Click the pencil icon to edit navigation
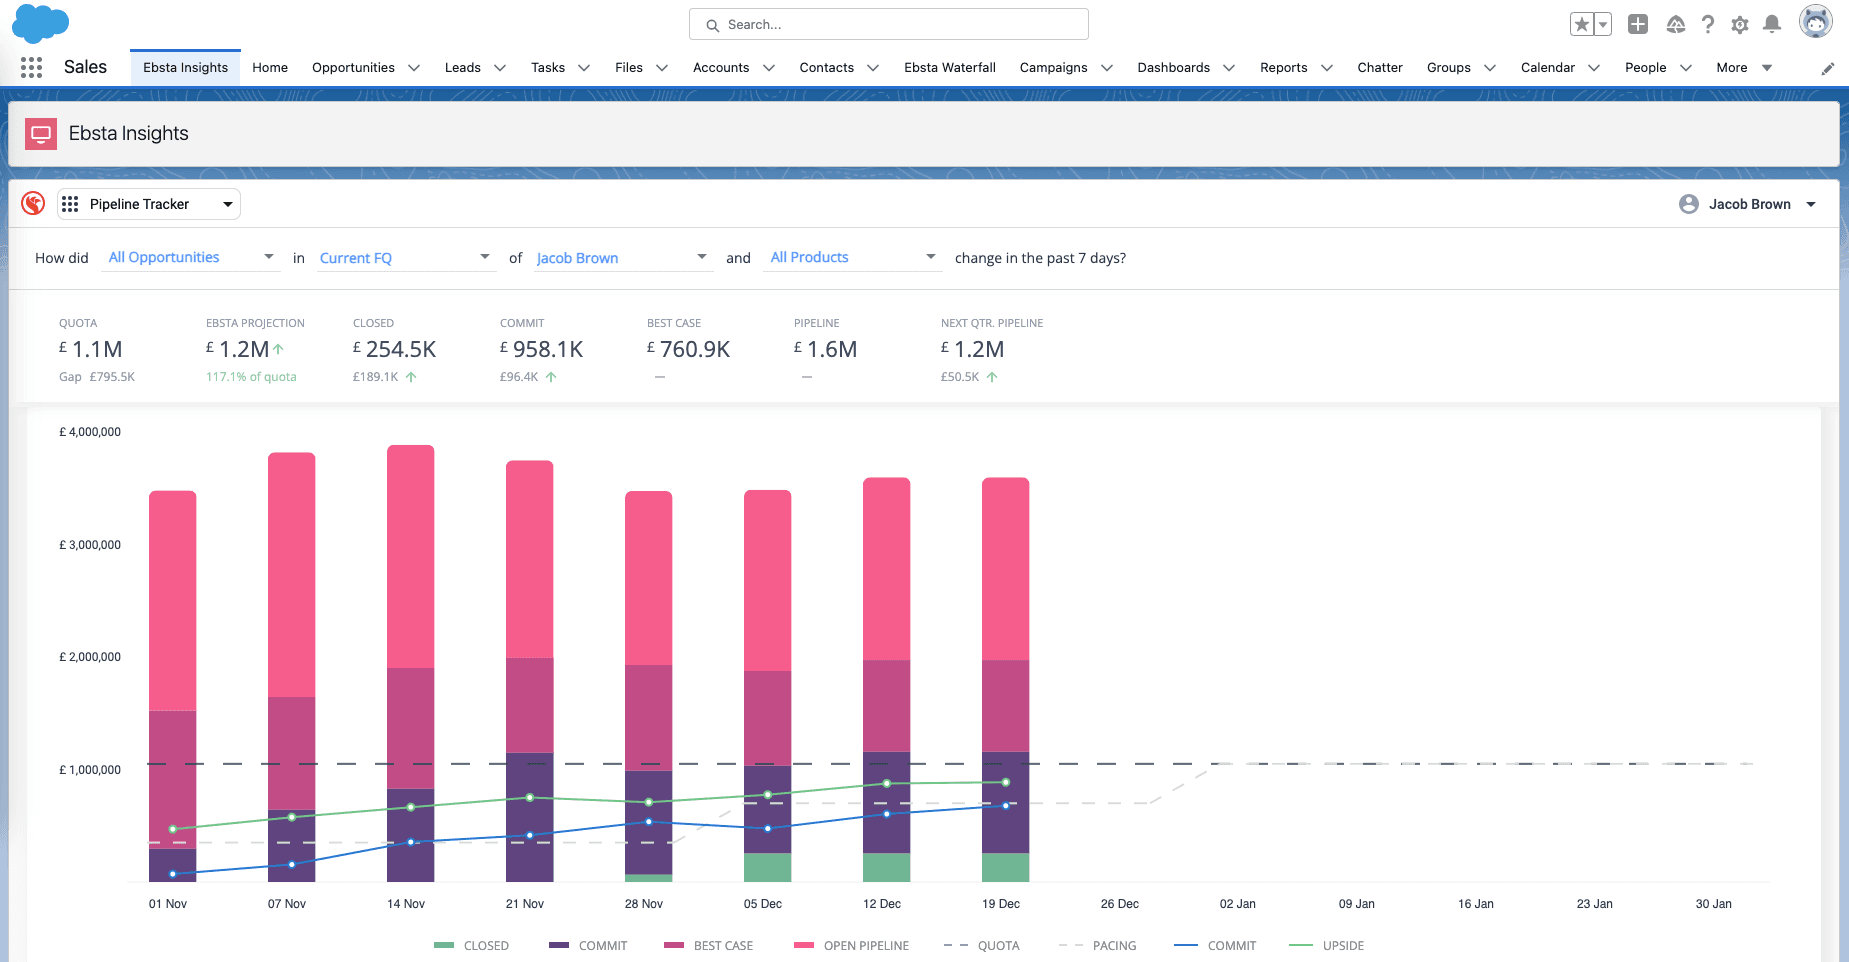The height and width of the screenshot is (962, 1849). click(1828, 68)
